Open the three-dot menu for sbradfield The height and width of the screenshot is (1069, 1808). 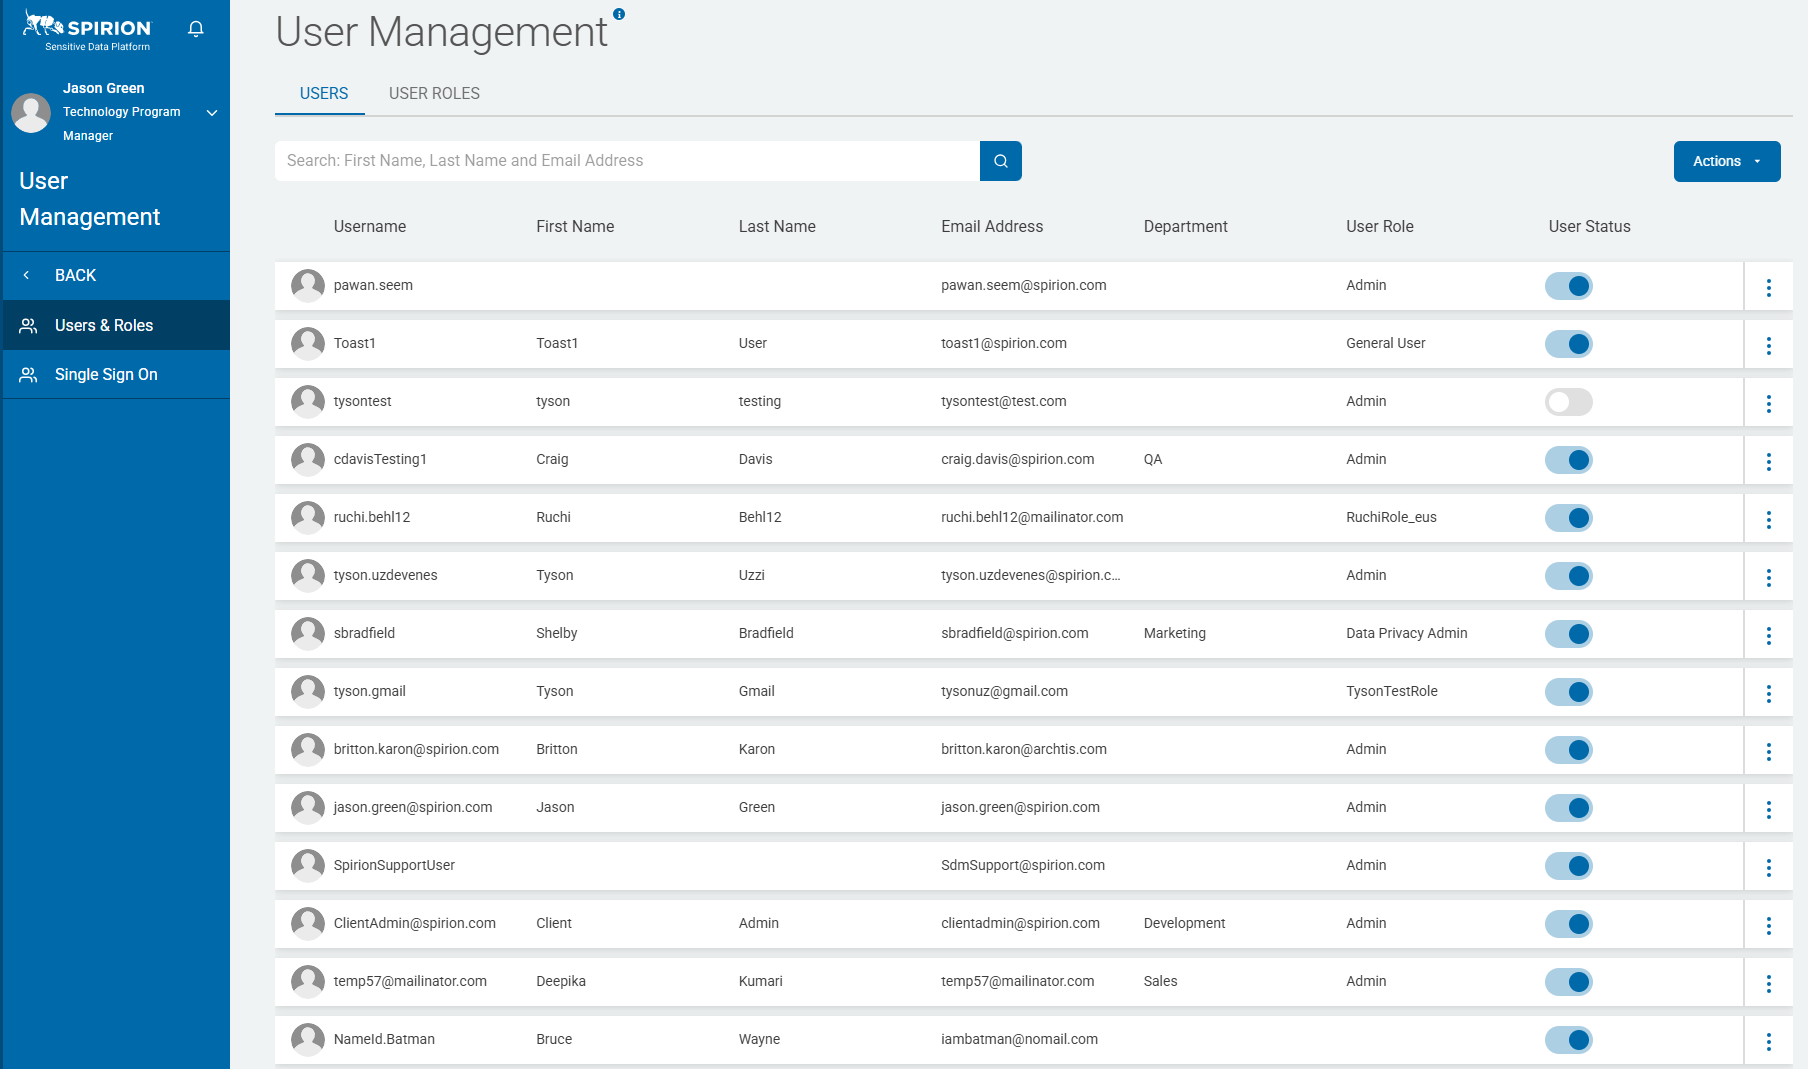coord(1768,636)
